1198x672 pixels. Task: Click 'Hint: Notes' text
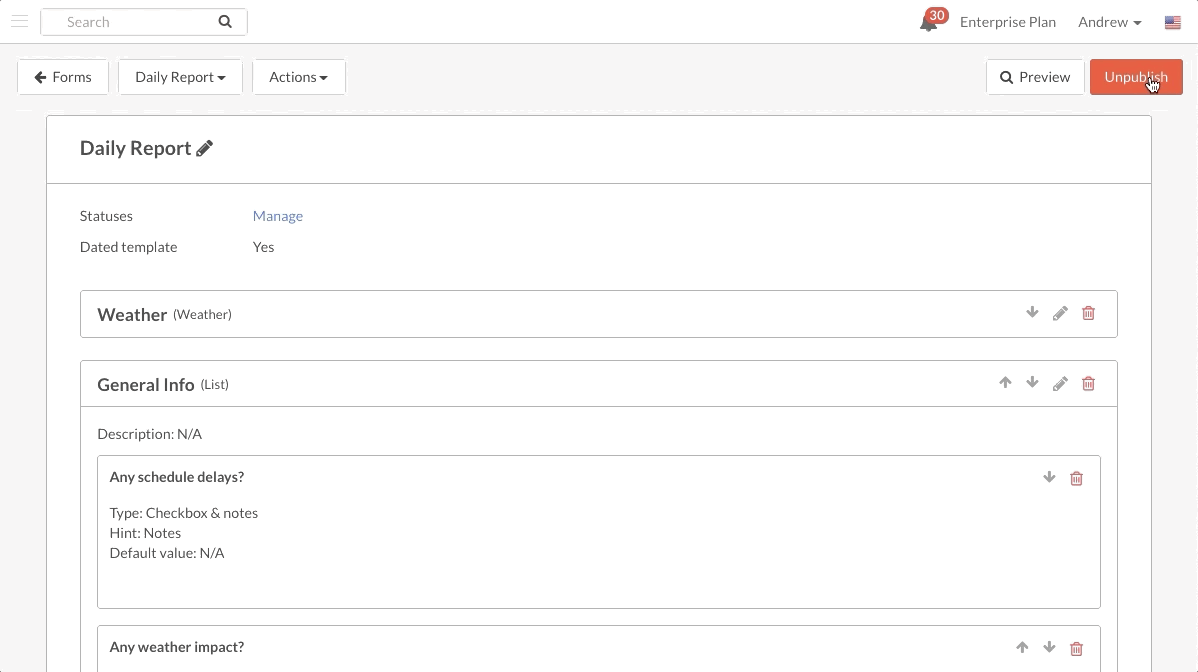[145, 533]
